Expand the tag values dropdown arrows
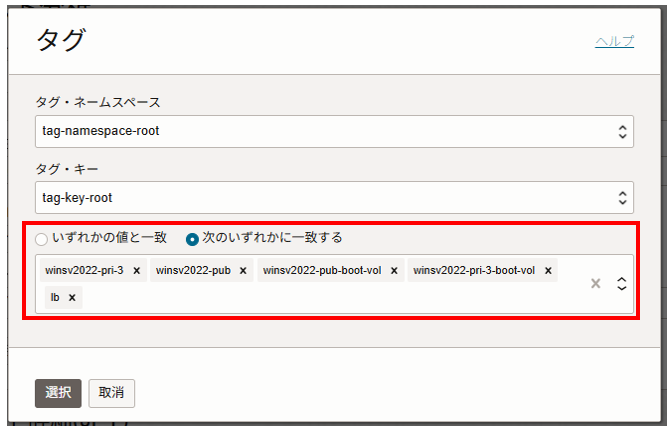 621,284
